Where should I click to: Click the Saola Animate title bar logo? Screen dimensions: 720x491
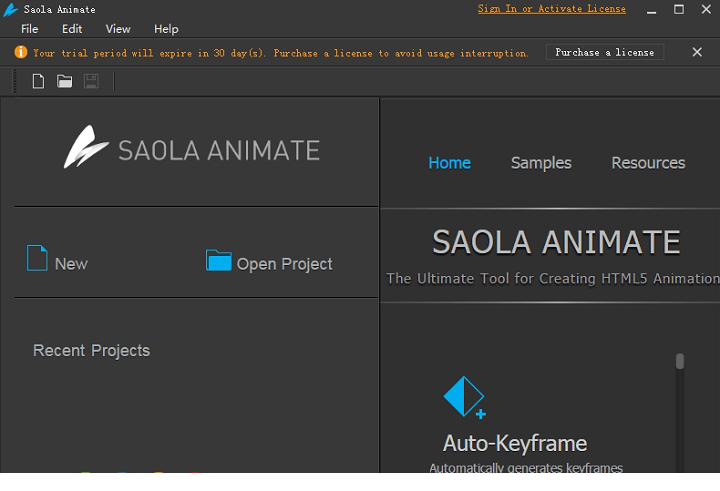click(10, 10)
